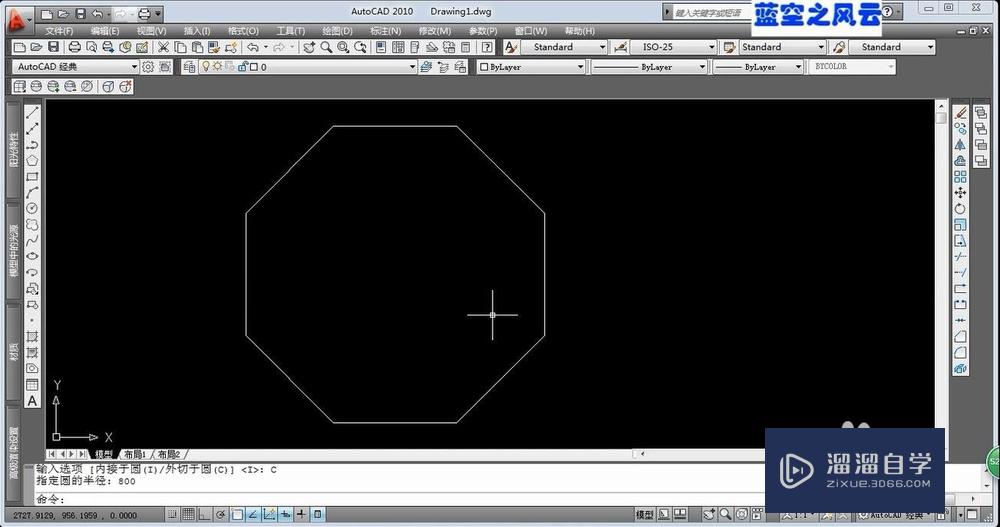Open the ByLayer color control dropdown
This screenshot has width=1000, height=527.
[x=531, y=66]
